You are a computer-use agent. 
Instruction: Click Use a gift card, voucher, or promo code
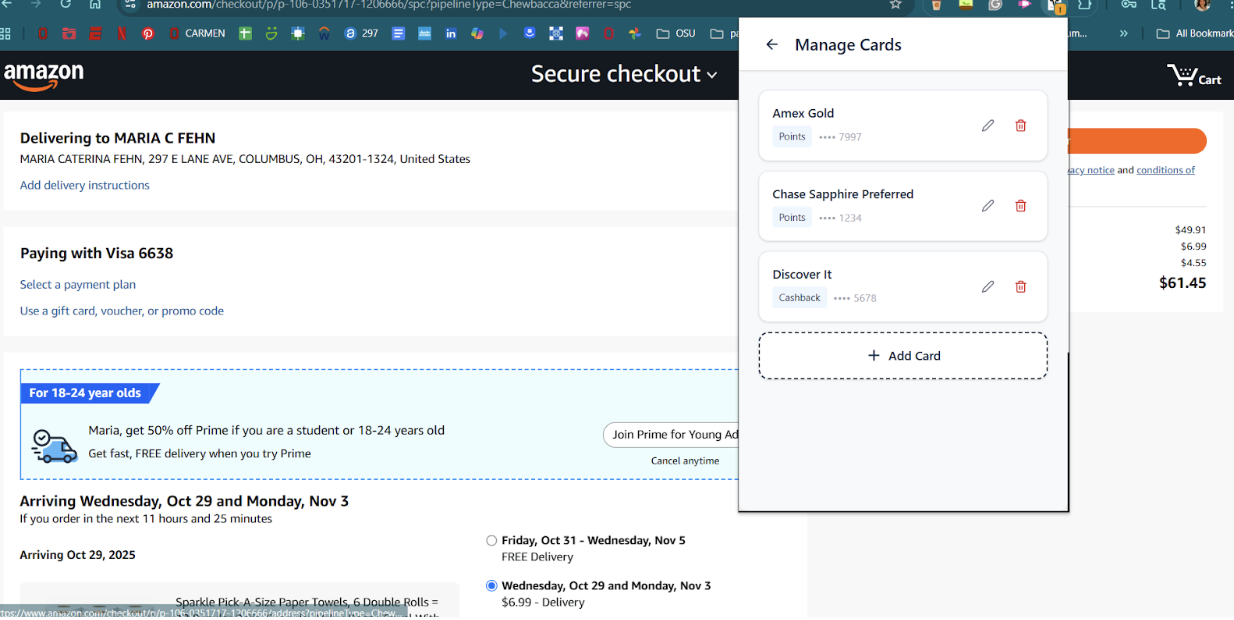tap(122, 311)
